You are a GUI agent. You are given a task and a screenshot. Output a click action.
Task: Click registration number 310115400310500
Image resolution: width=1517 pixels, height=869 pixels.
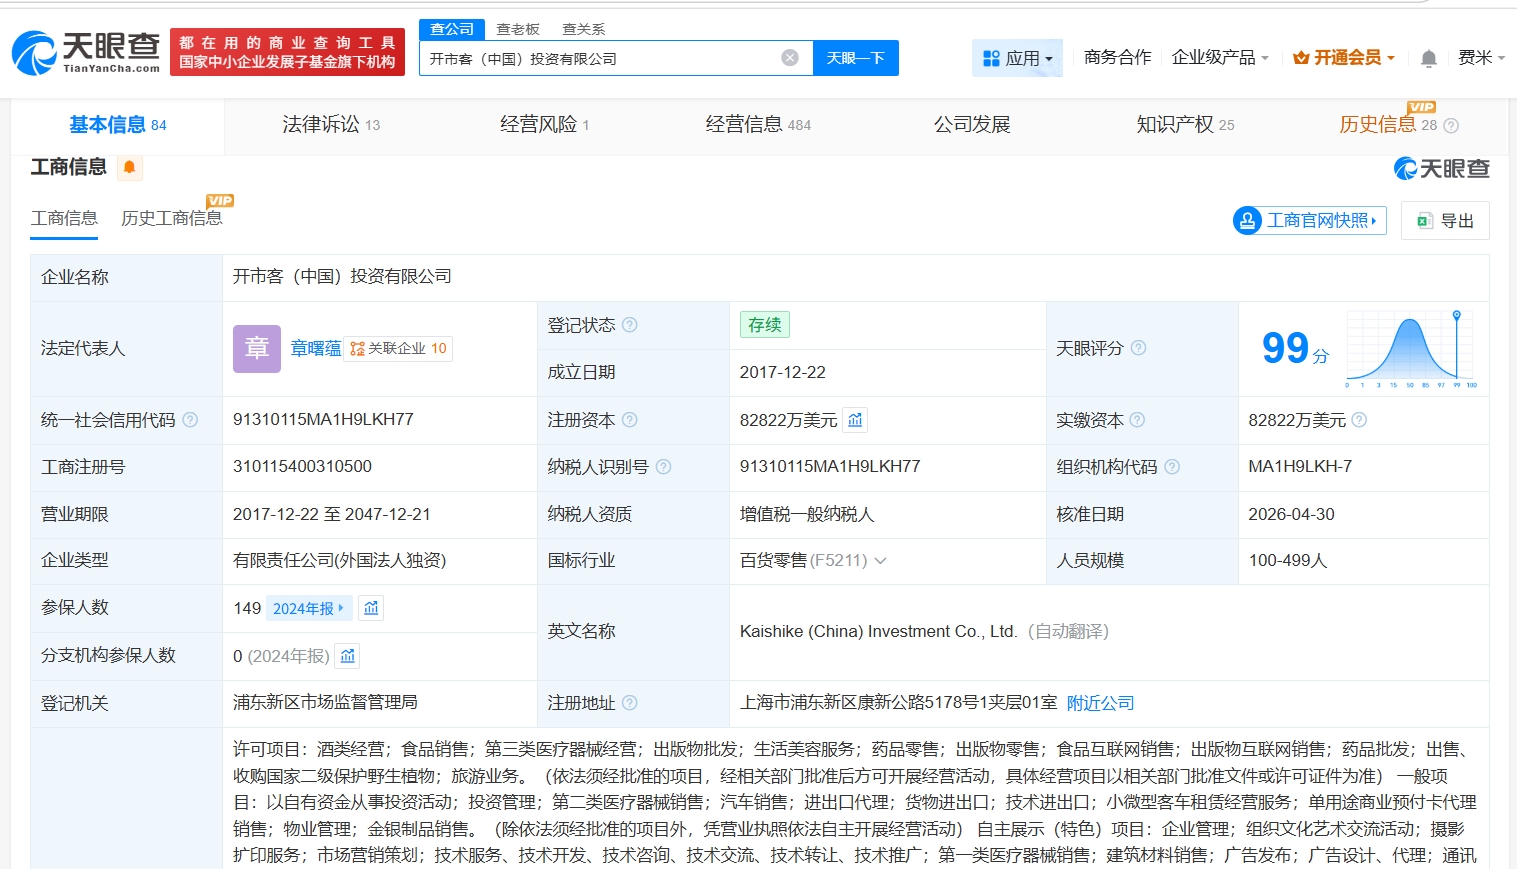[302, 467]
